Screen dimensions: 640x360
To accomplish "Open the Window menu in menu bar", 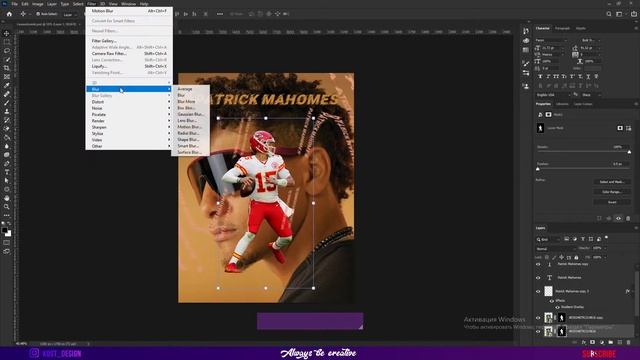I will [128, 4].
